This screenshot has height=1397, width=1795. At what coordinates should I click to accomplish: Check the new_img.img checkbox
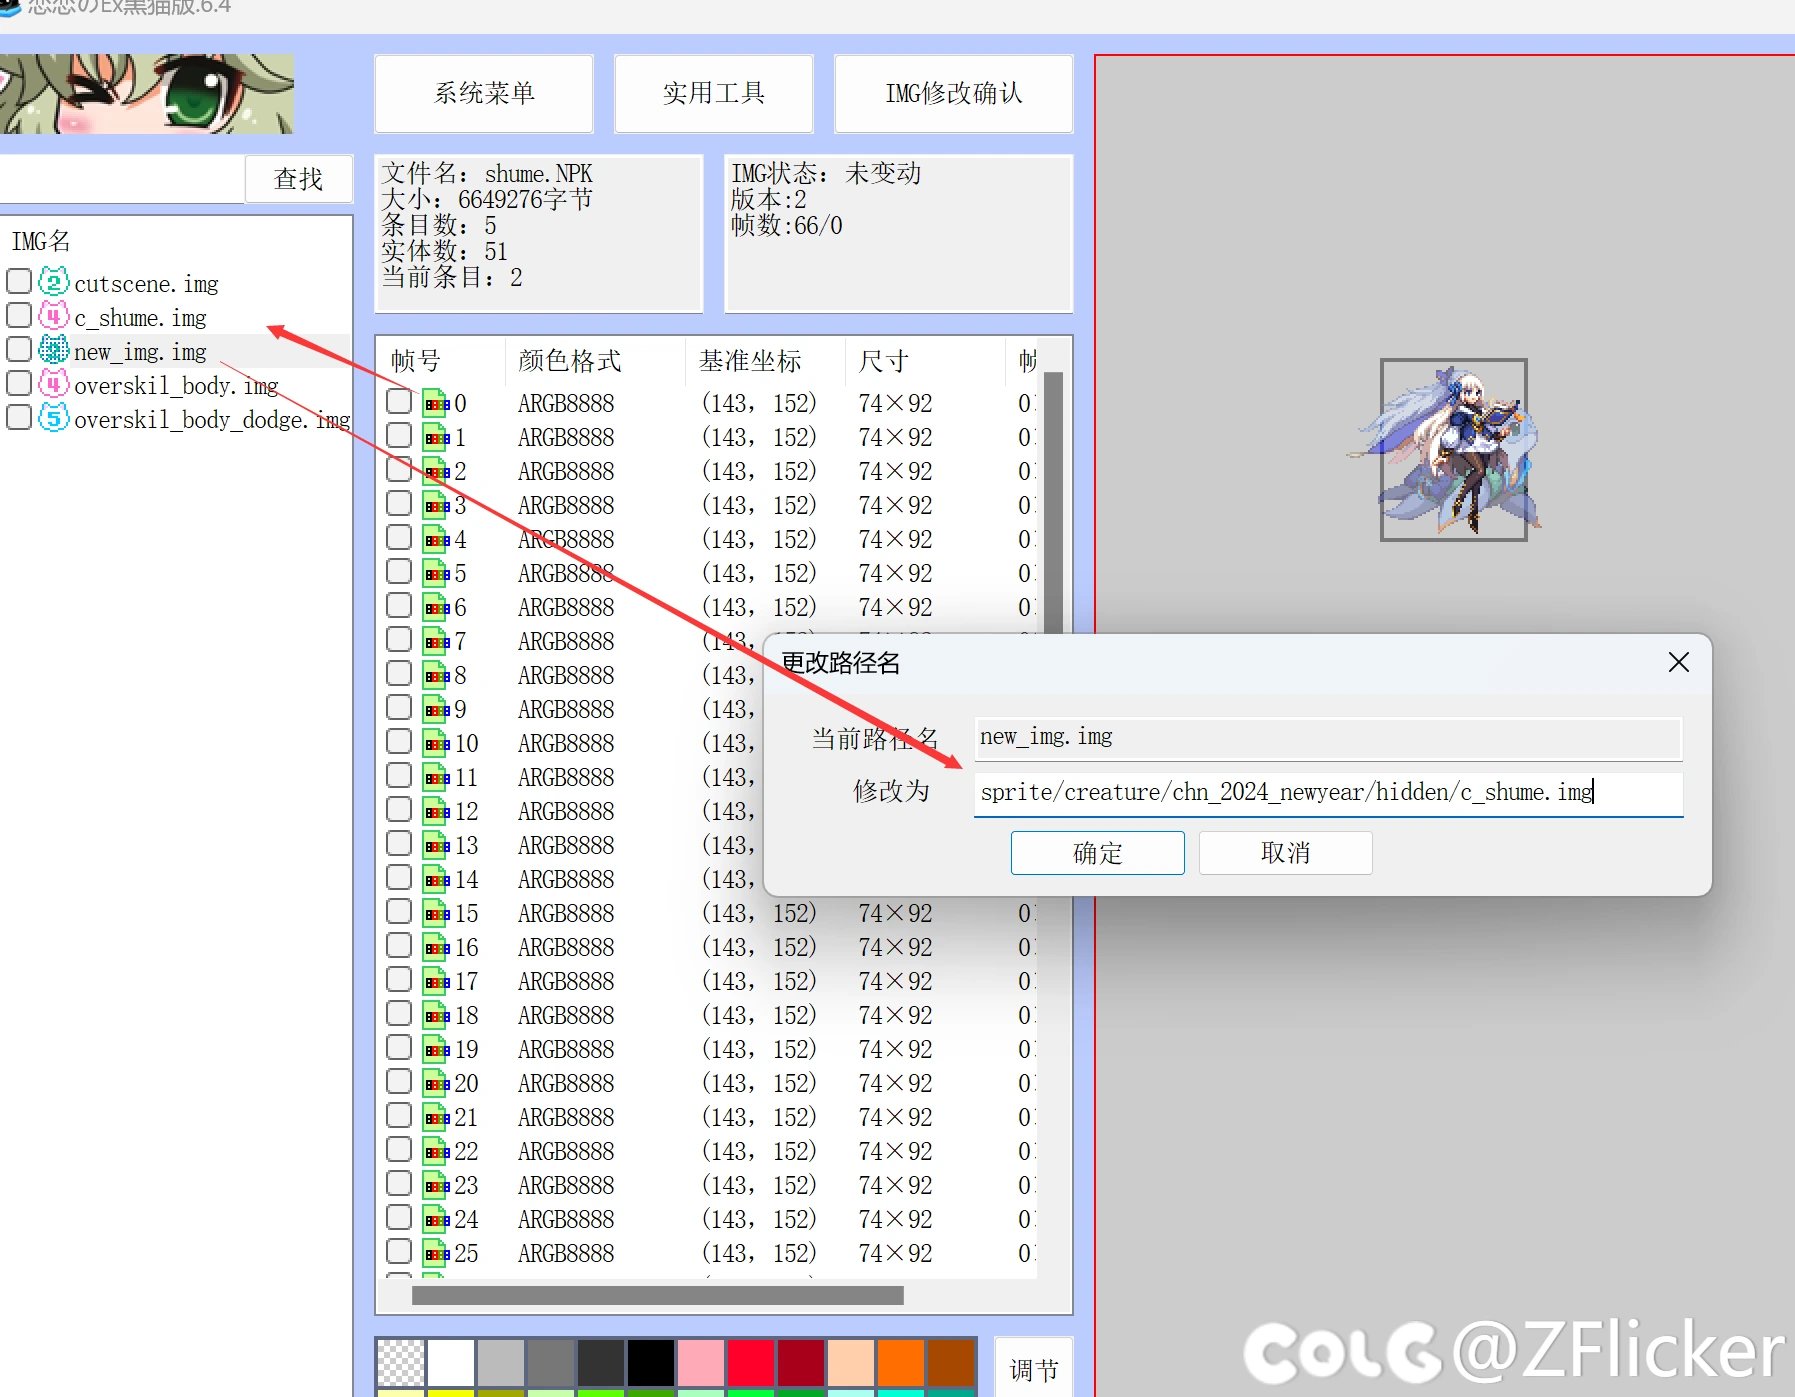pos(19,349)
